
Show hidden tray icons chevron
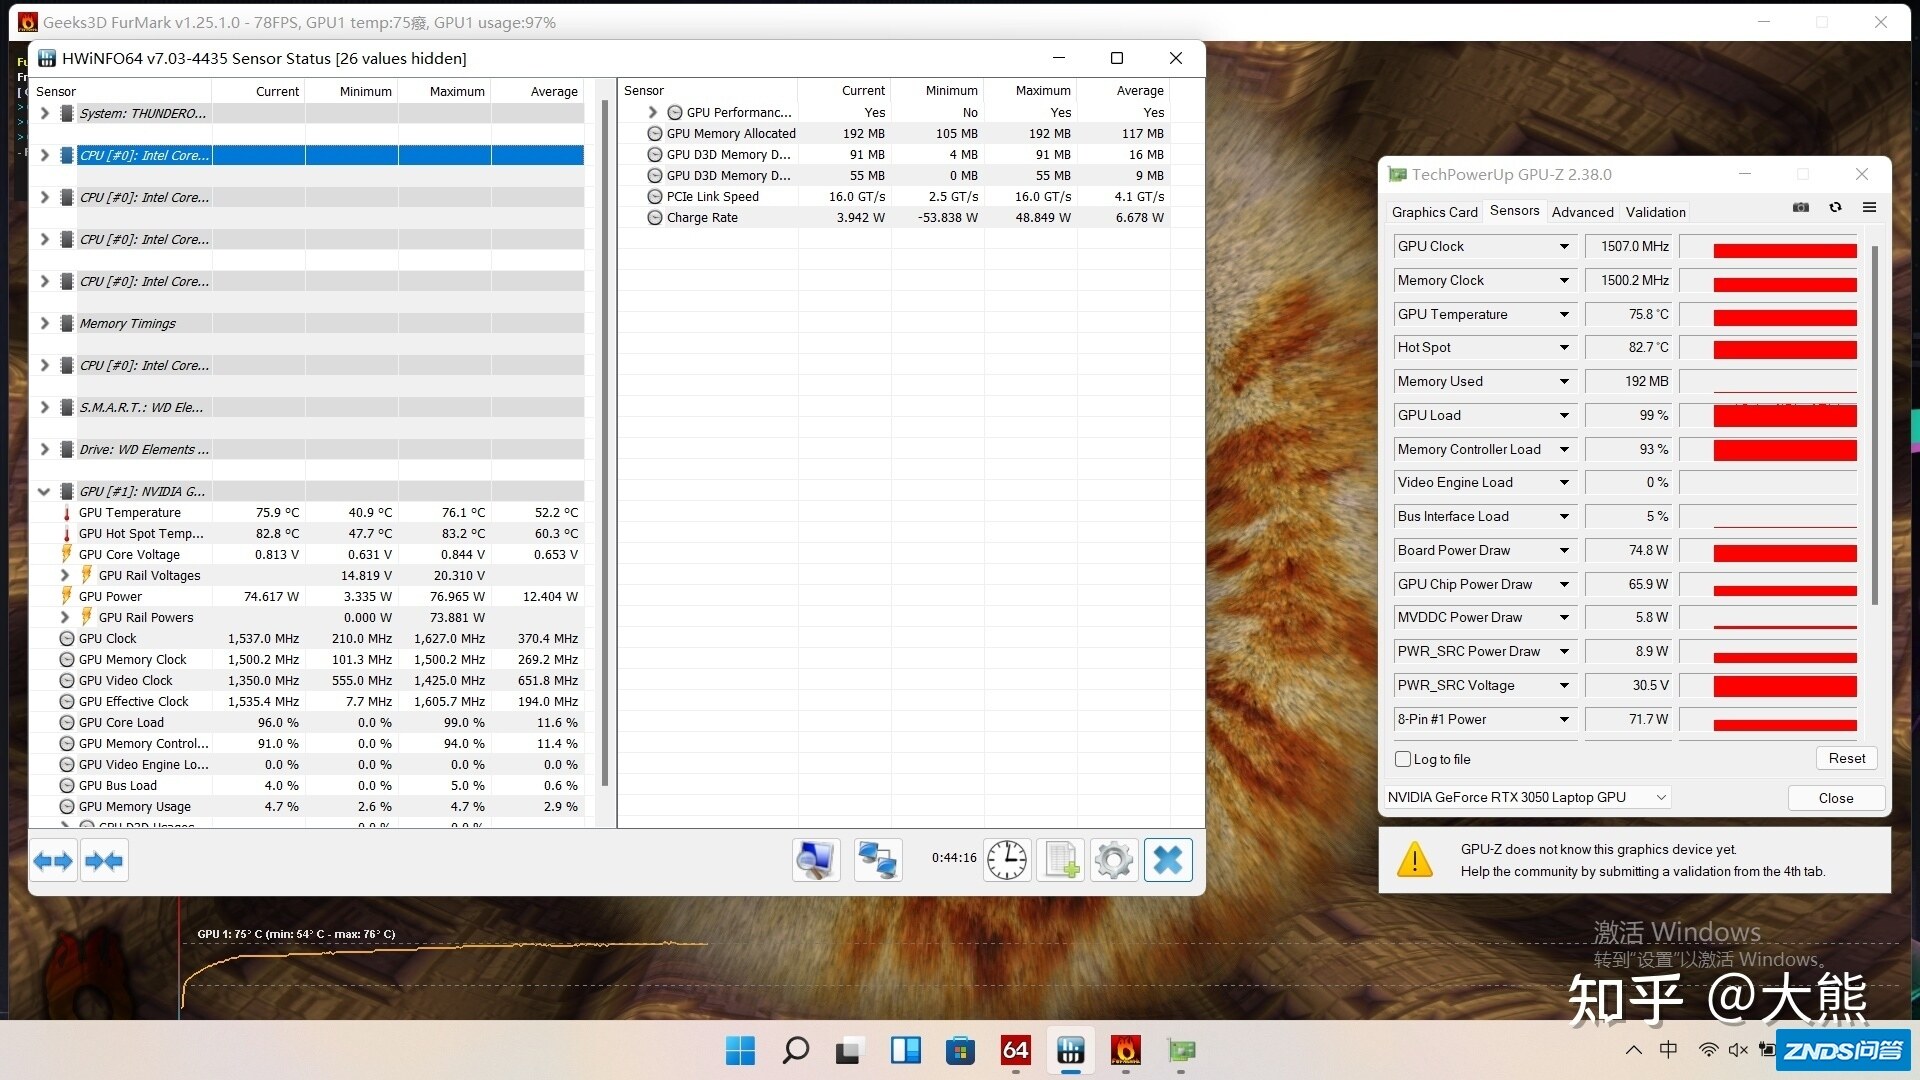(x=1633, y=1050)
